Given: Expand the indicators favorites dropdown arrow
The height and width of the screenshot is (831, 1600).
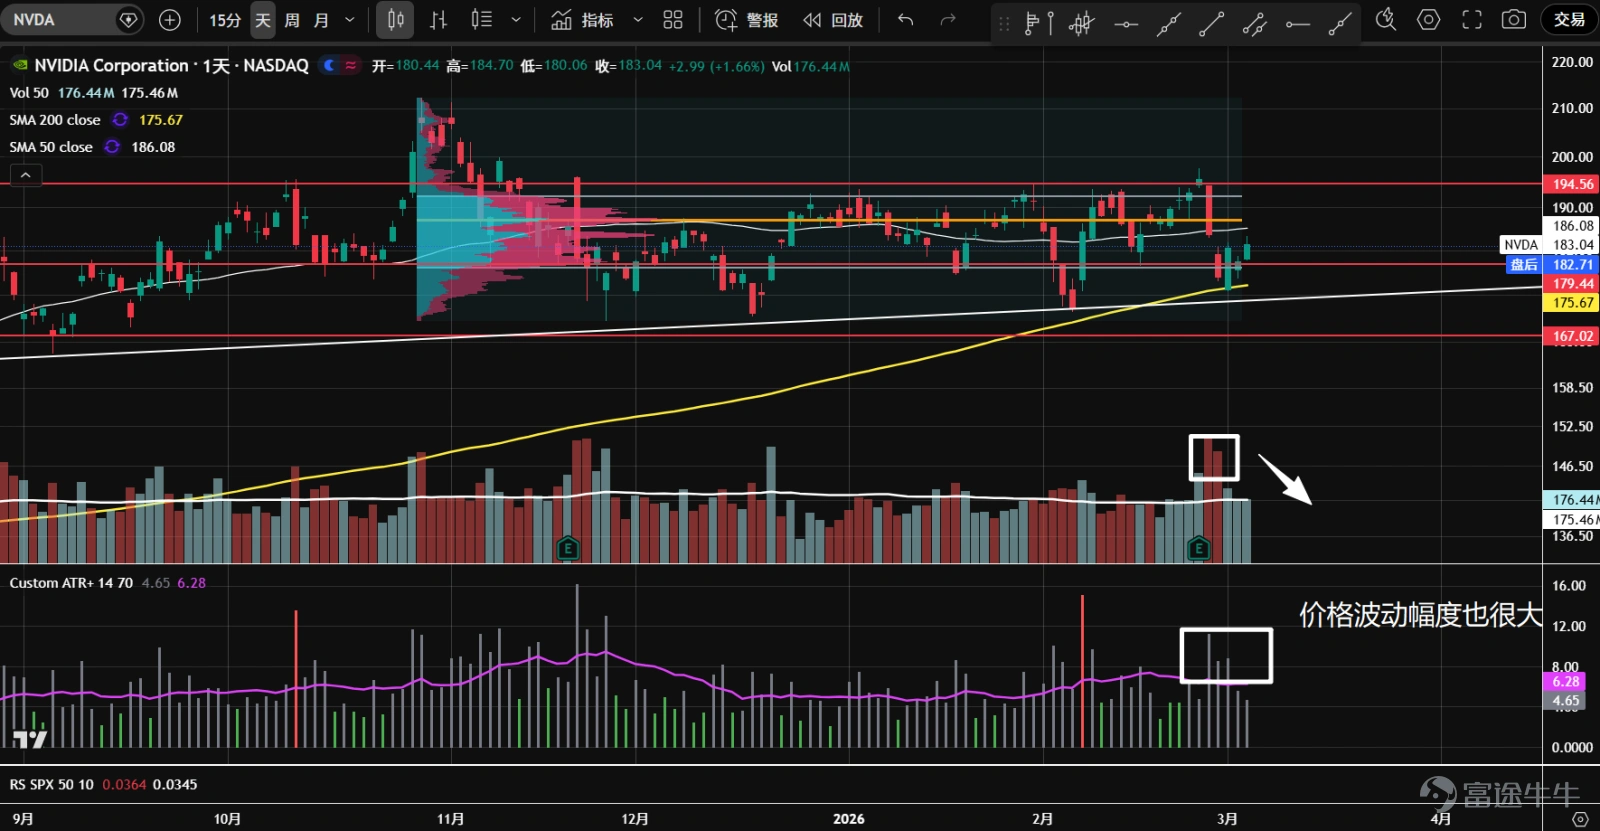Looking at the screenshot, I should pyautogui.click(x=638, y=20).
